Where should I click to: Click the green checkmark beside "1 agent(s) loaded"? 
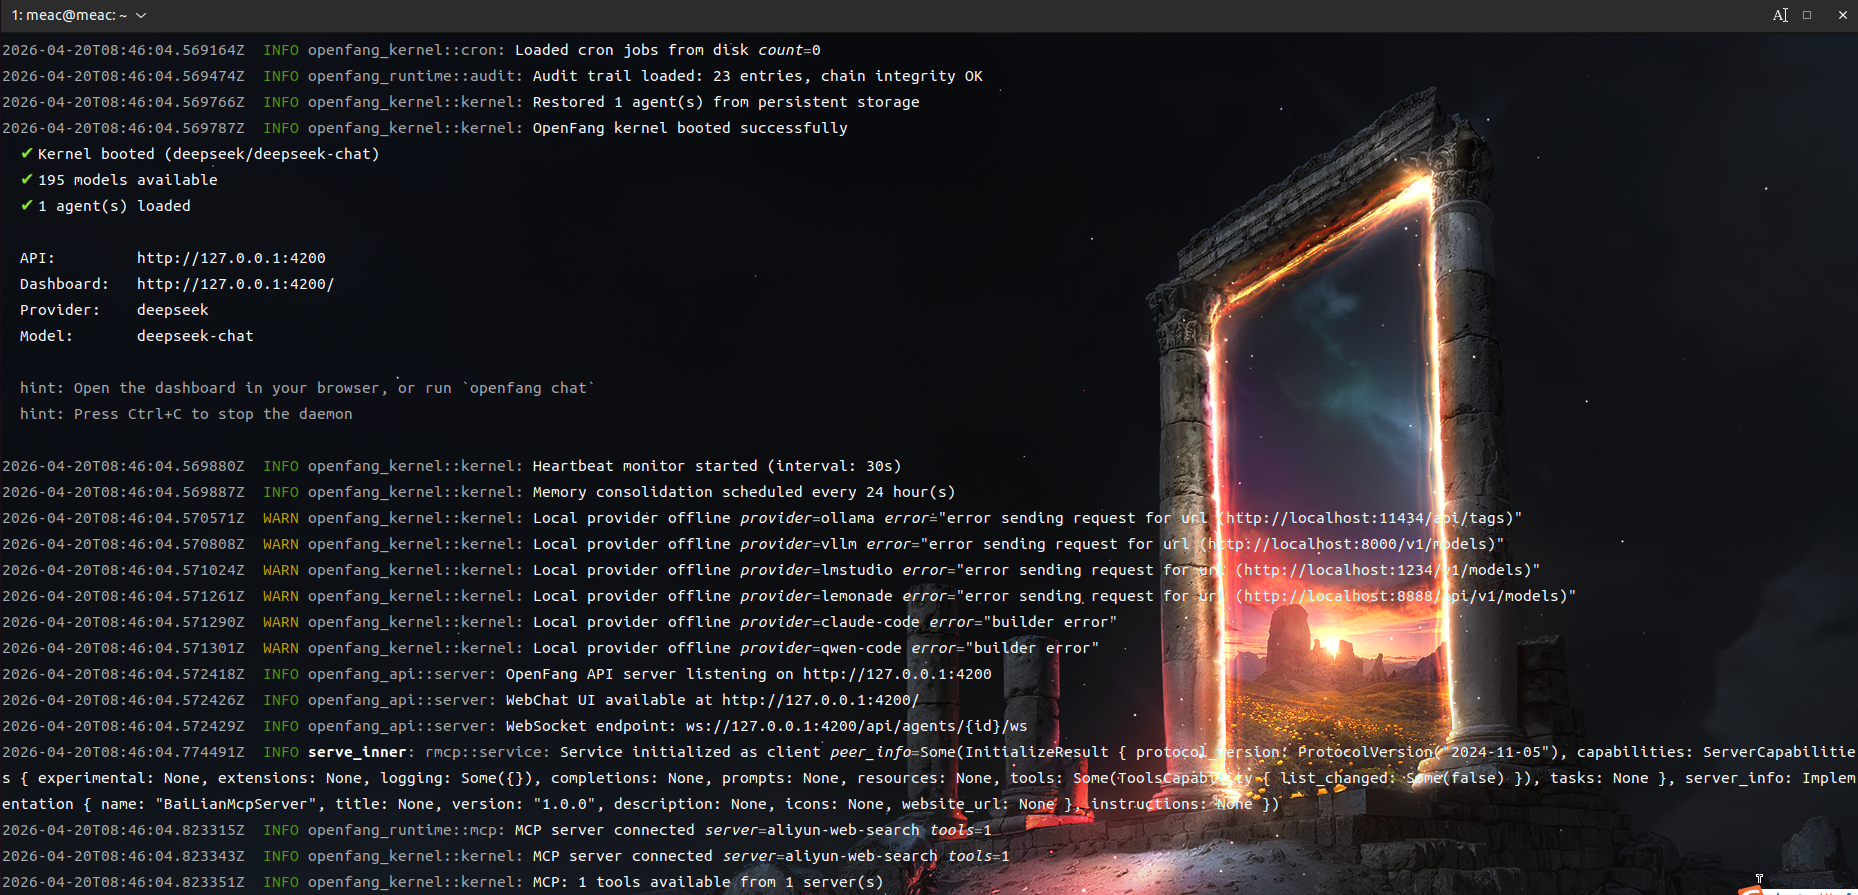click(27, 205)
